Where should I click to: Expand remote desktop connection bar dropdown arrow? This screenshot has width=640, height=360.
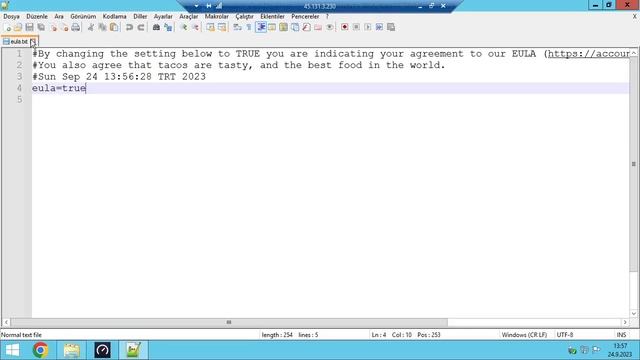[196, 6]
